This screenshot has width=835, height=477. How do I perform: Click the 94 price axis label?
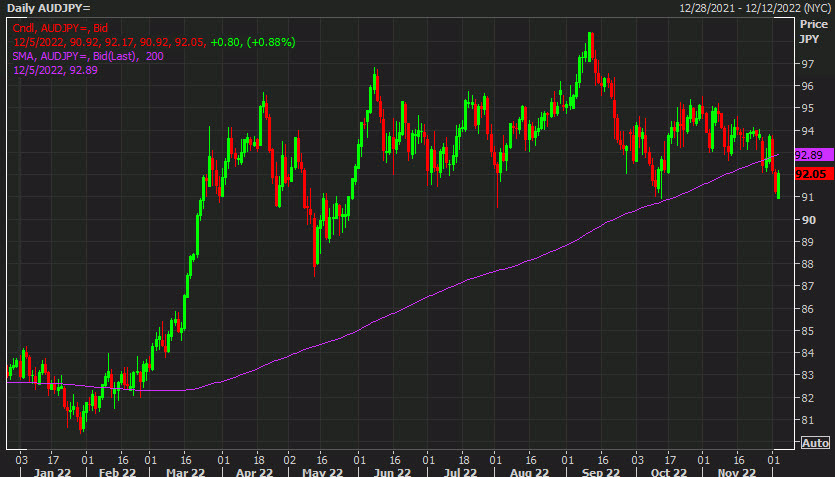[x=807, y=130]
